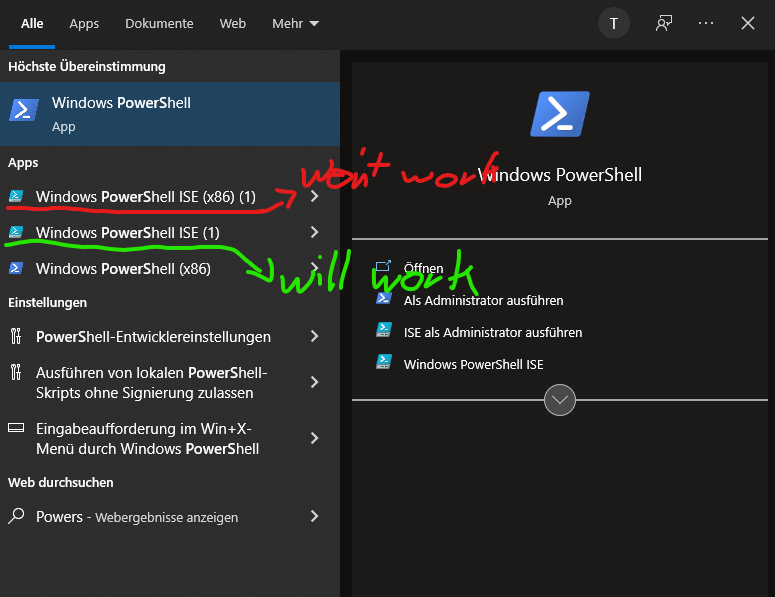This screenshot has height=597, width=775.
Task: Close the search panel
Action: (748, 23)
